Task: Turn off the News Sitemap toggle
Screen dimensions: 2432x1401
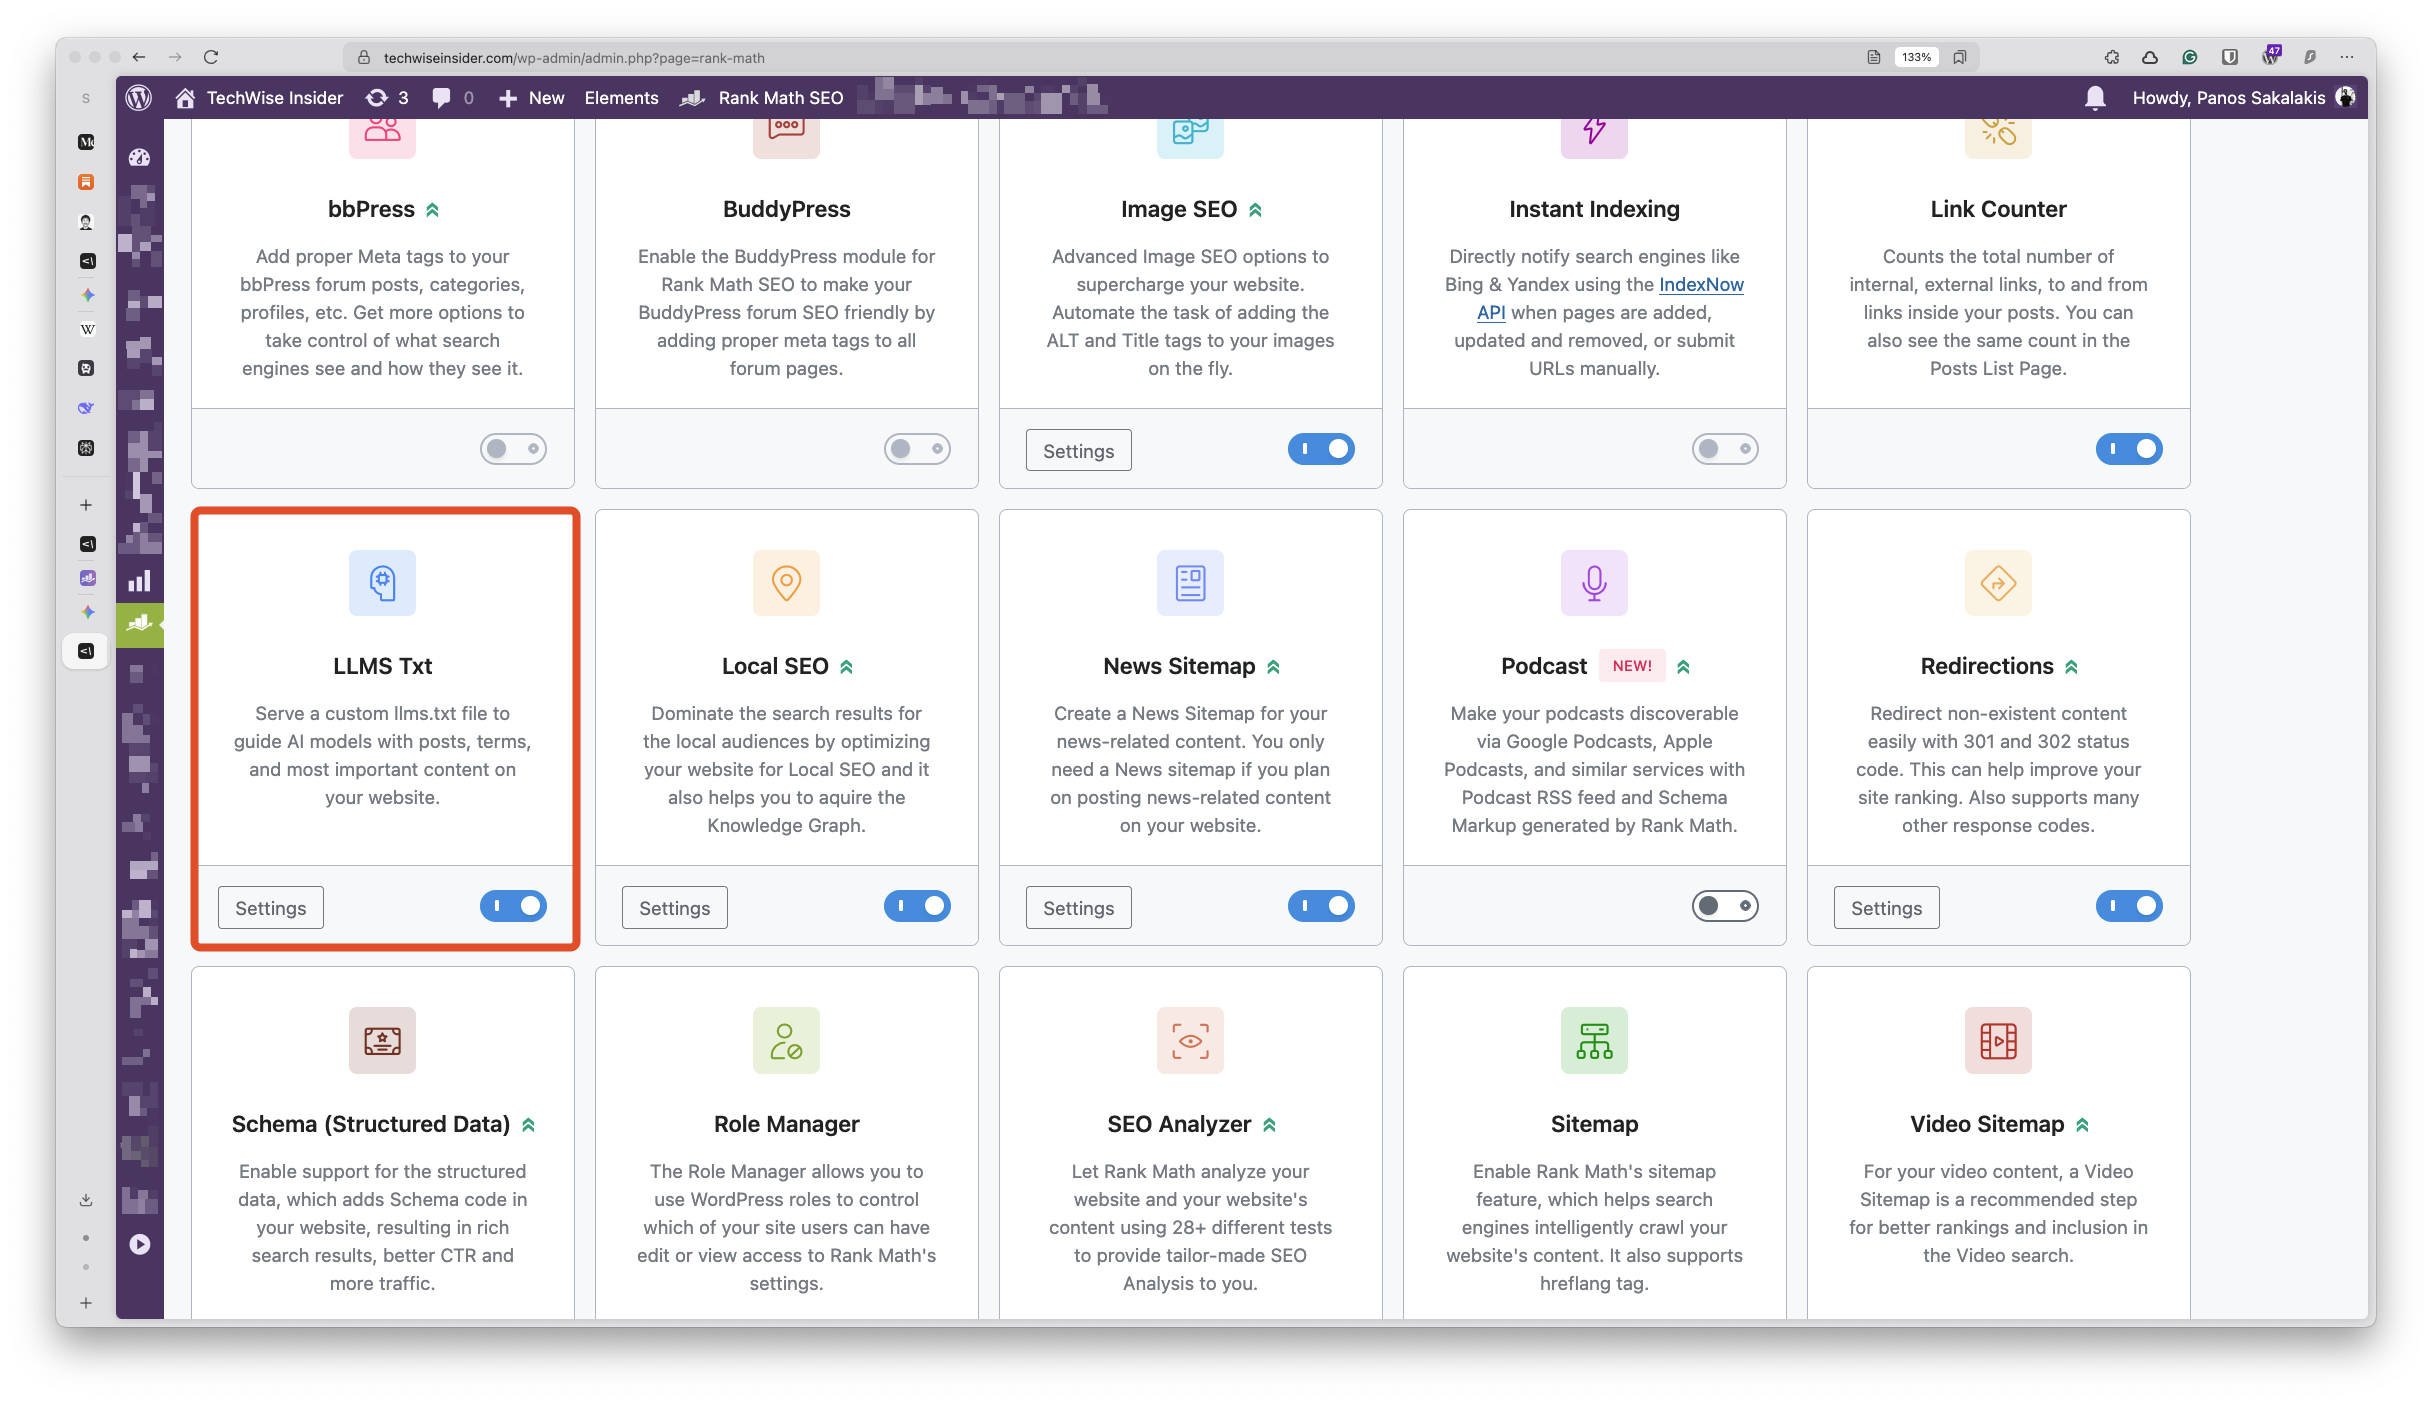Action: [x=1321, y=906]
